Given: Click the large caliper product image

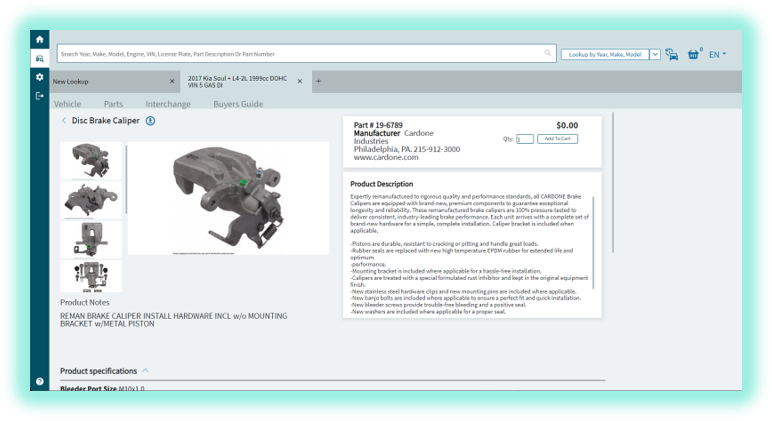Looking at the screenshot, I should [x=228, y=198].
